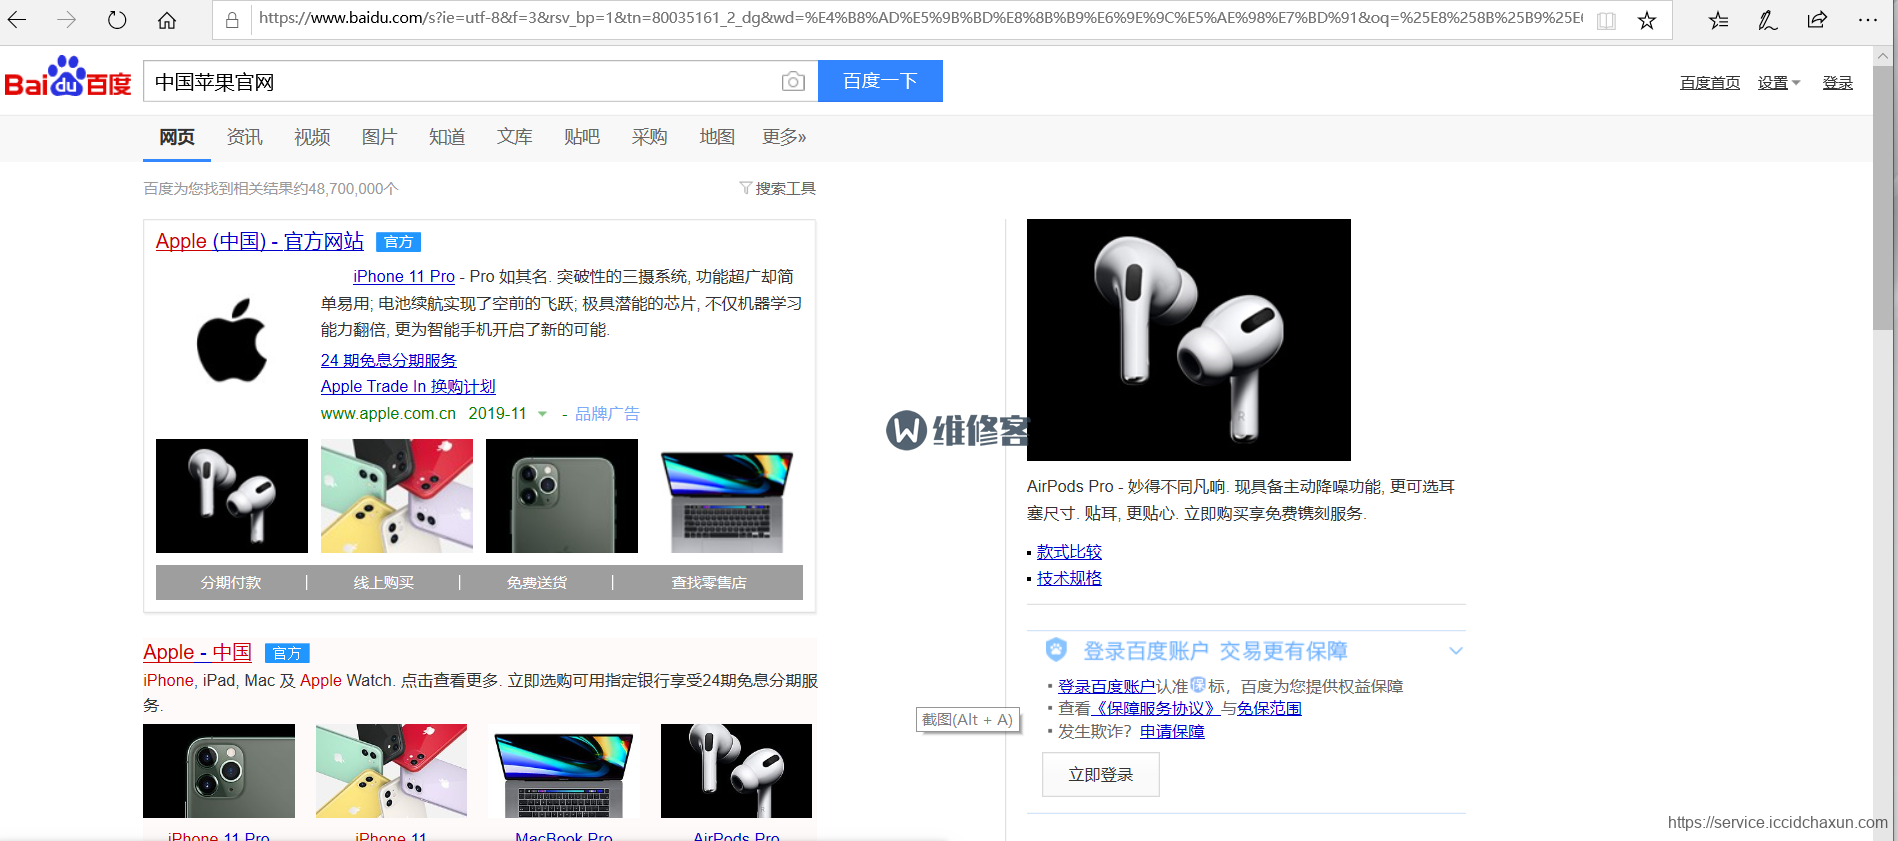Screen dimensions: 1898x841
Task: Click the Apple logo in first result
Action: (232, 340)
